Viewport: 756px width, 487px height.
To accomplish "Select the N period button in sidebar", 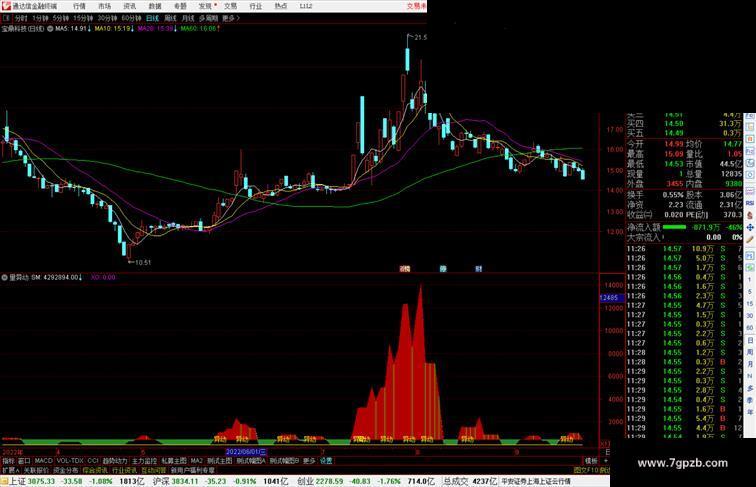I will pyautogui.click(x=750, y=376).
